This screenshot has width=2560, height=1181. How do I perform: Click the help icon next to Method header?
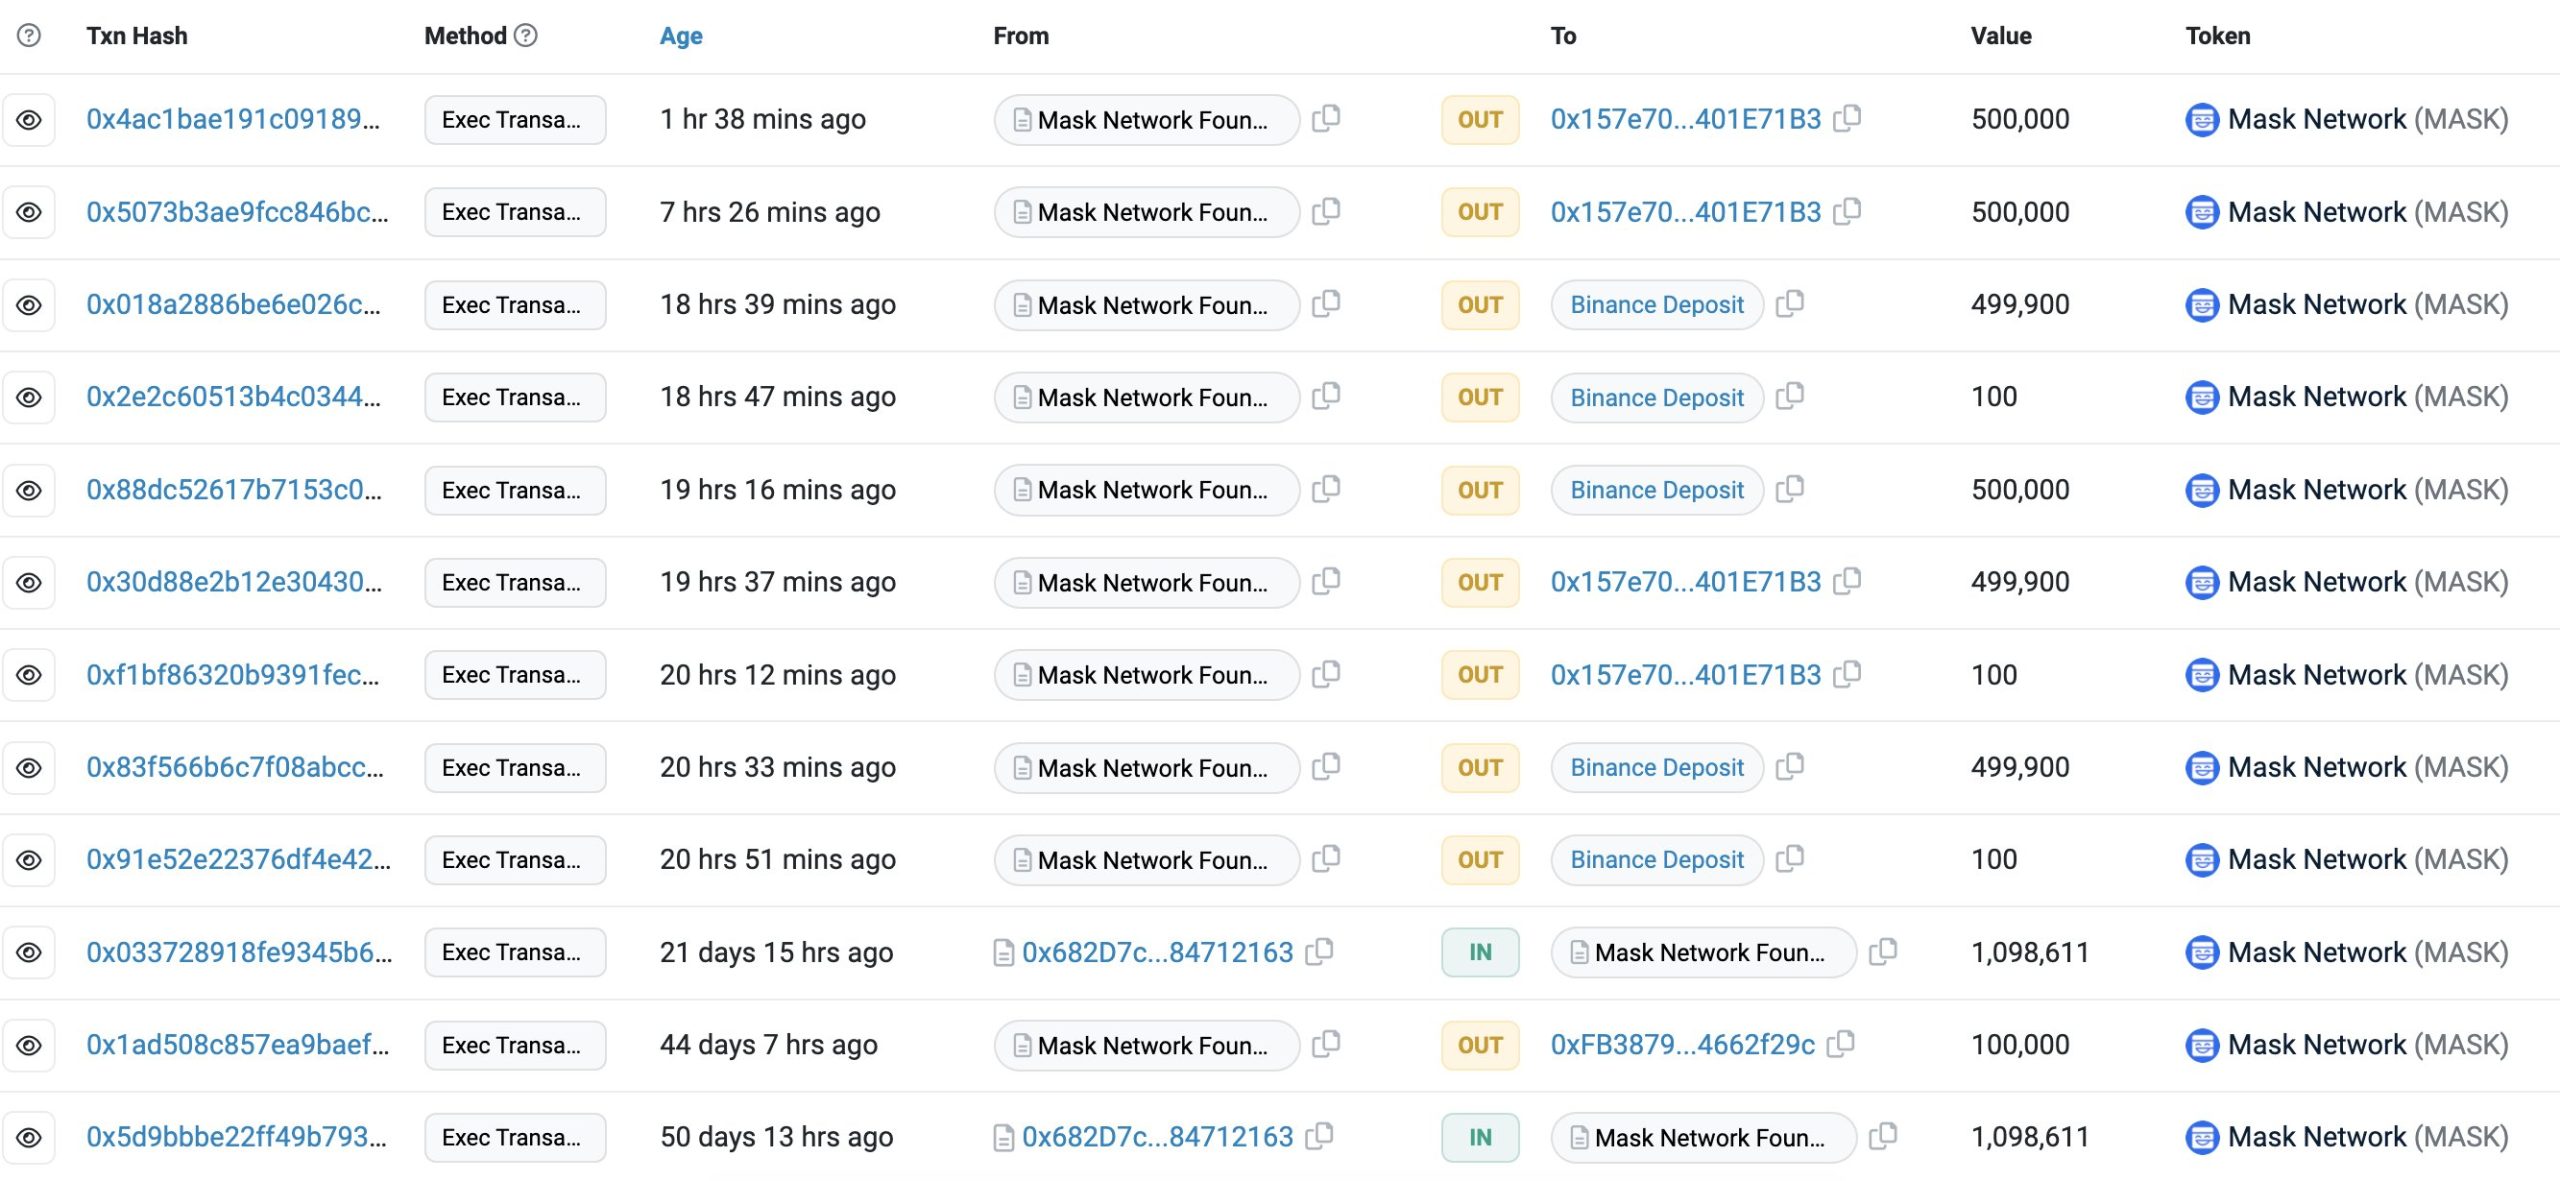click(x=526, y=35)
